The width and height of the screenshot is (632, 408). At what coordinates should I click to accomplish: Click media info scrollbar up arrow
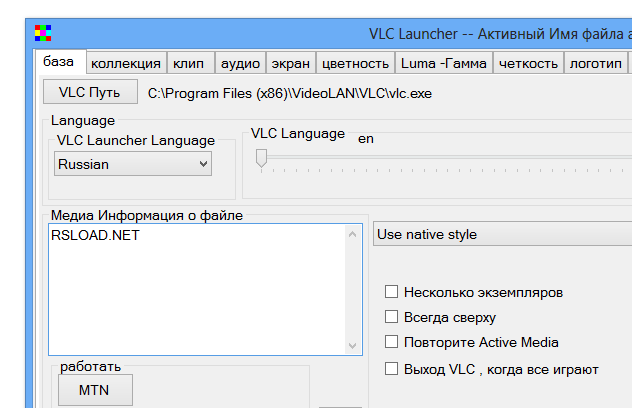pos(352,234)
